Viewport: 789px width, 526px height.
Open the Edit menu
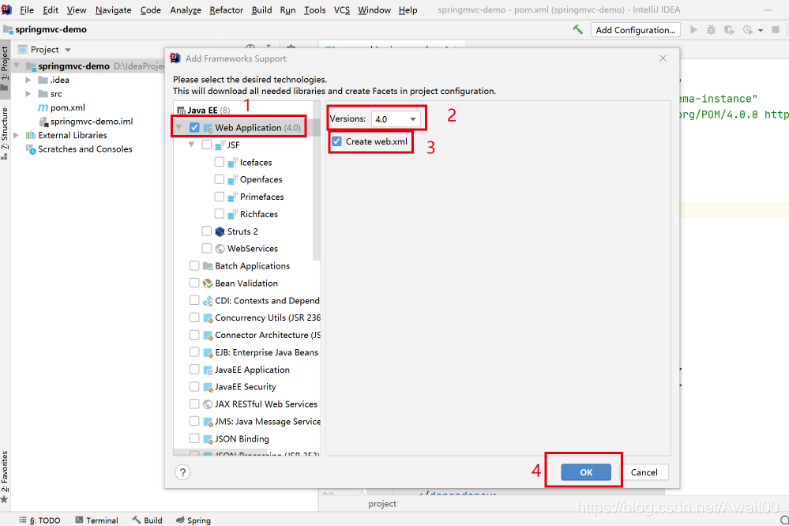coord(50,10)
